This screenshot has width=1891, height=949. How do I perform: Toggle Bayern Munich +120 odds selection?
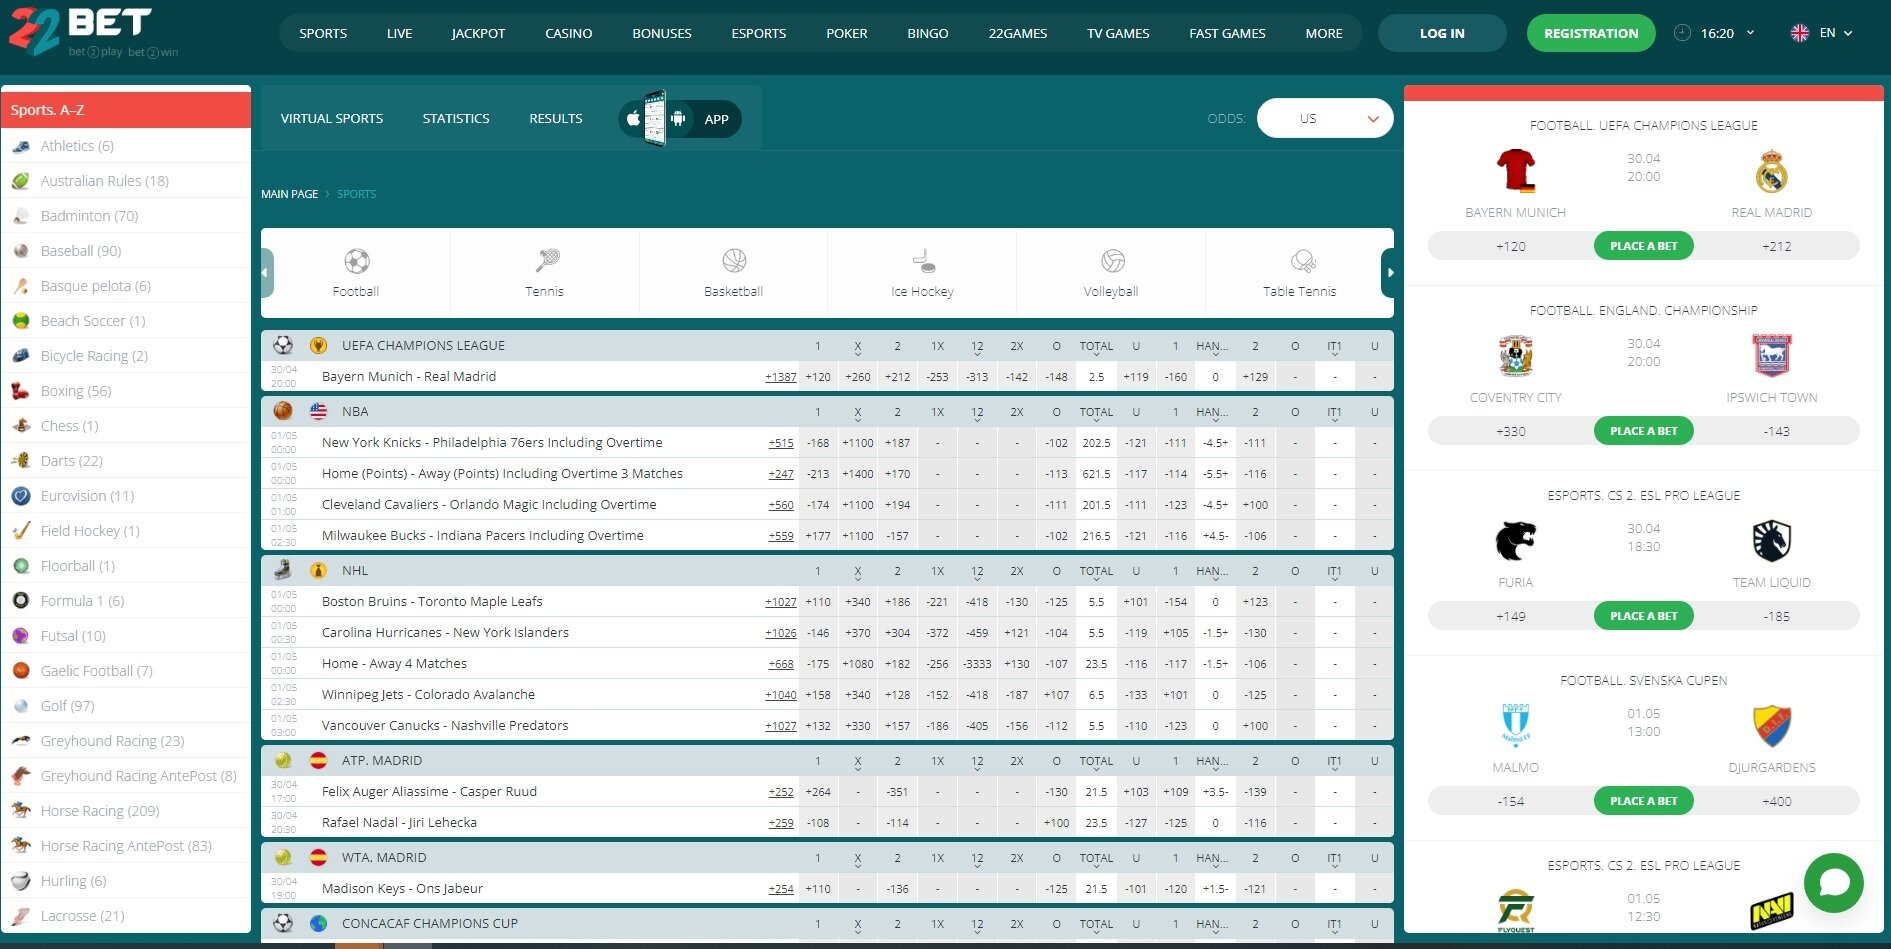(1511, 245)
